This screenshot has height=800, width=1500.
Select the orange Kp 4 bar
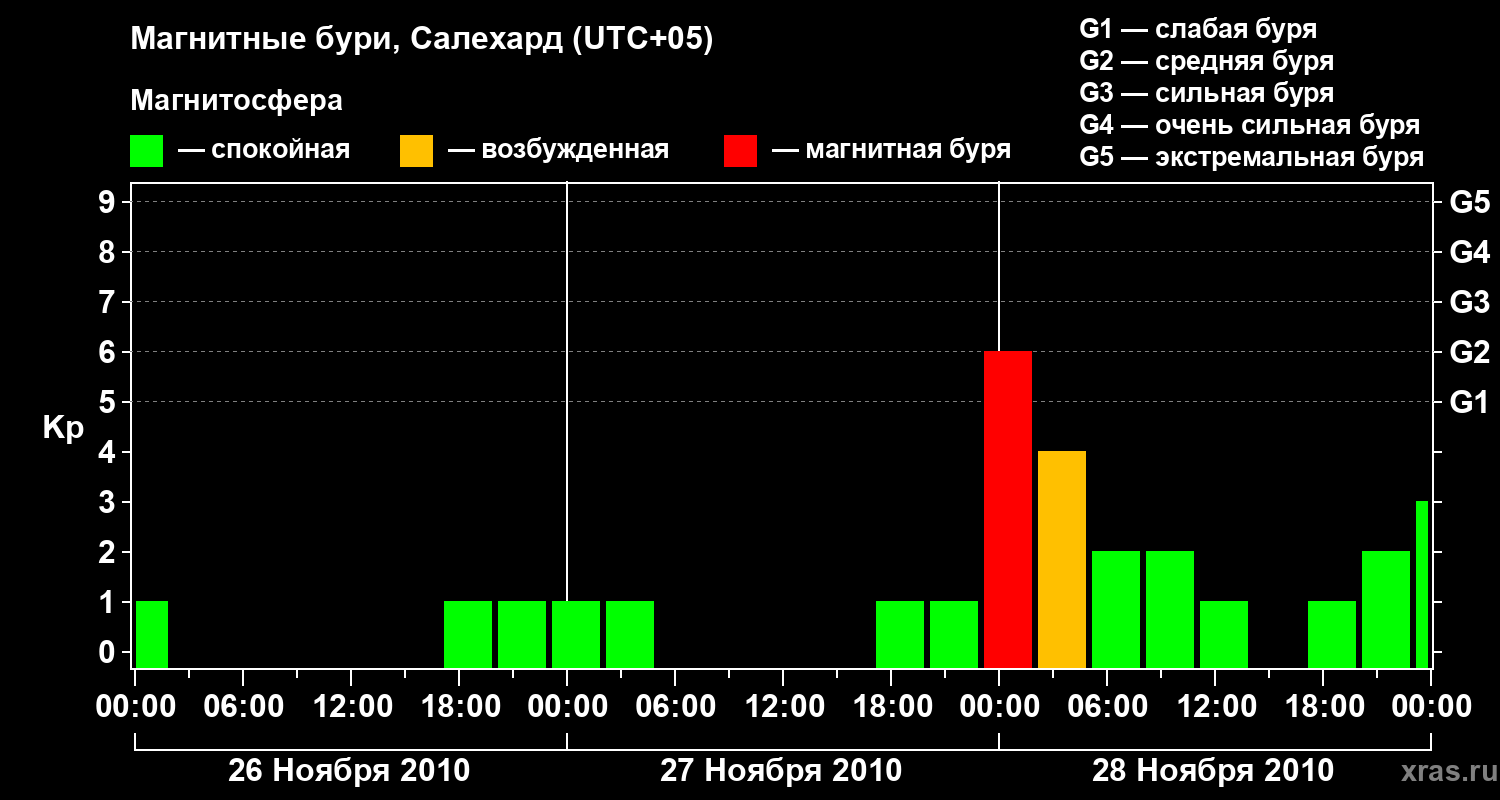1062,560
